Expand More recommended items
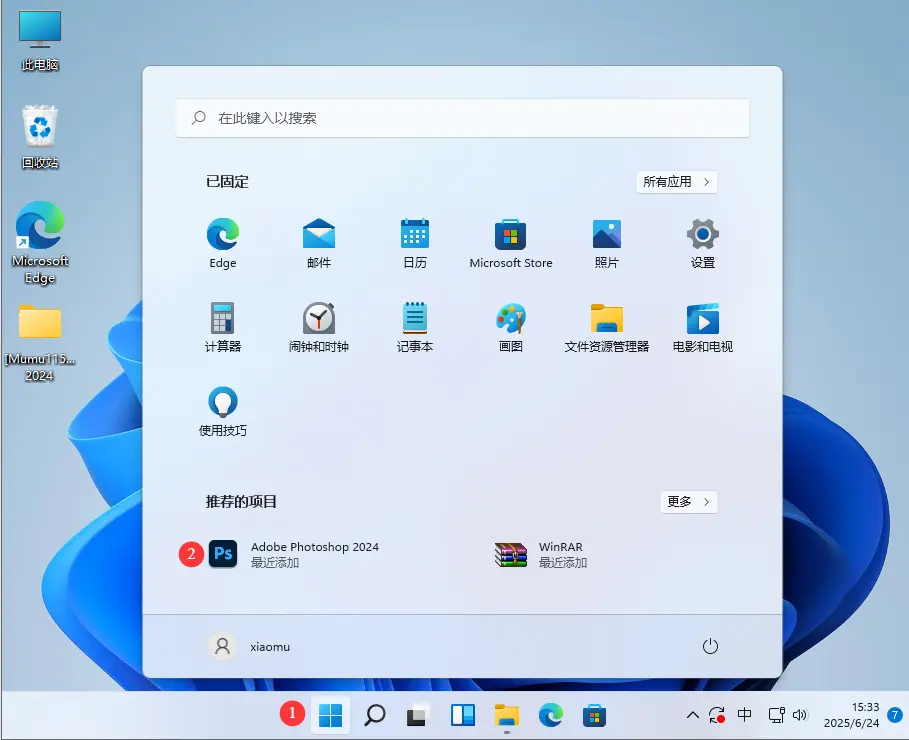Image resolution: width=909 pixels, height=740 pixels. (689, 502)
